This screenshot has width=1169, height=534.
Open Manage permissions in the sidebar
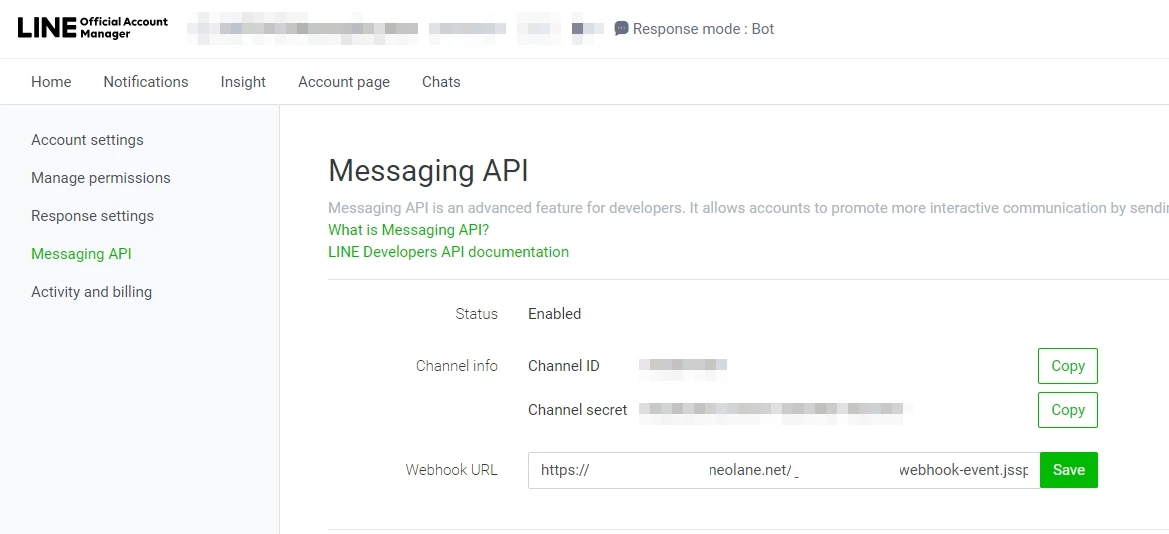[101, 178]
